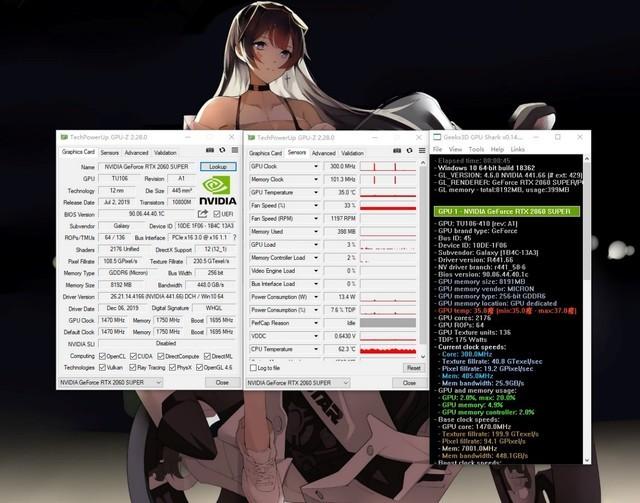Image resolution: width=640 pixels, height=503 pixels.
Task: Click refresh icon in Sensors GPU-Z window
Action: click(409, 151)
